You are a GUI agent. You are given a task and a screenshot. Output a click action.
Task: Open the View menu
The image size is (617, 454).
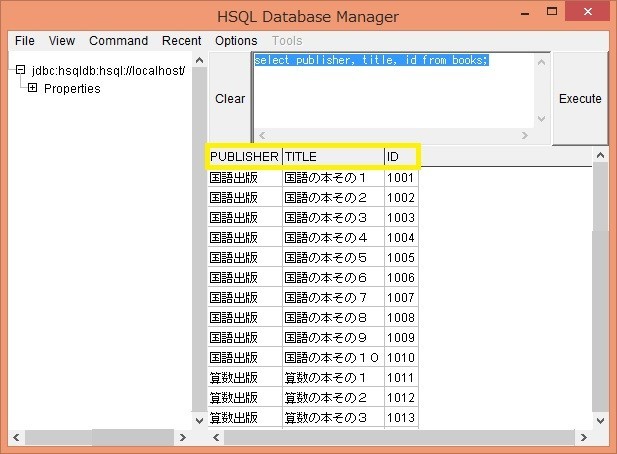(x=62, y=41)
